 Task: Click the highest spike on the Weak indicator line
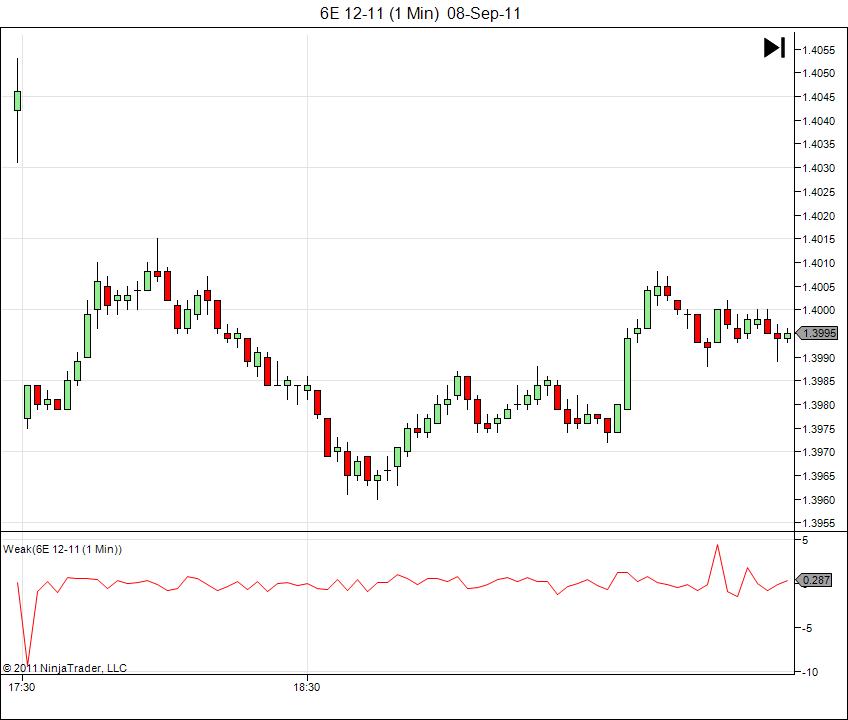pyautogui.click(x=718, y=546)
